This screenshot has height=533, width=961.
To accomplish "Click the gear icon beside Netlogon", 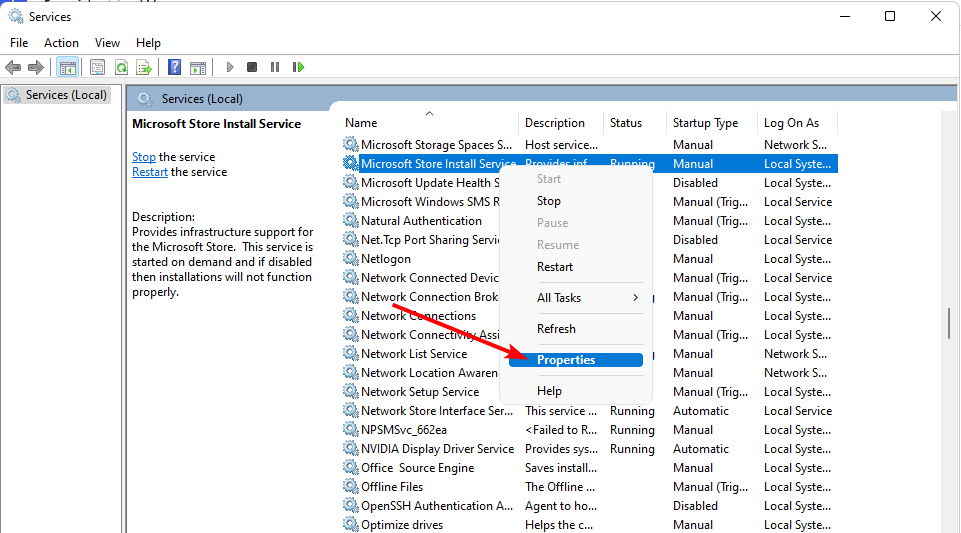I will [351, 259].
